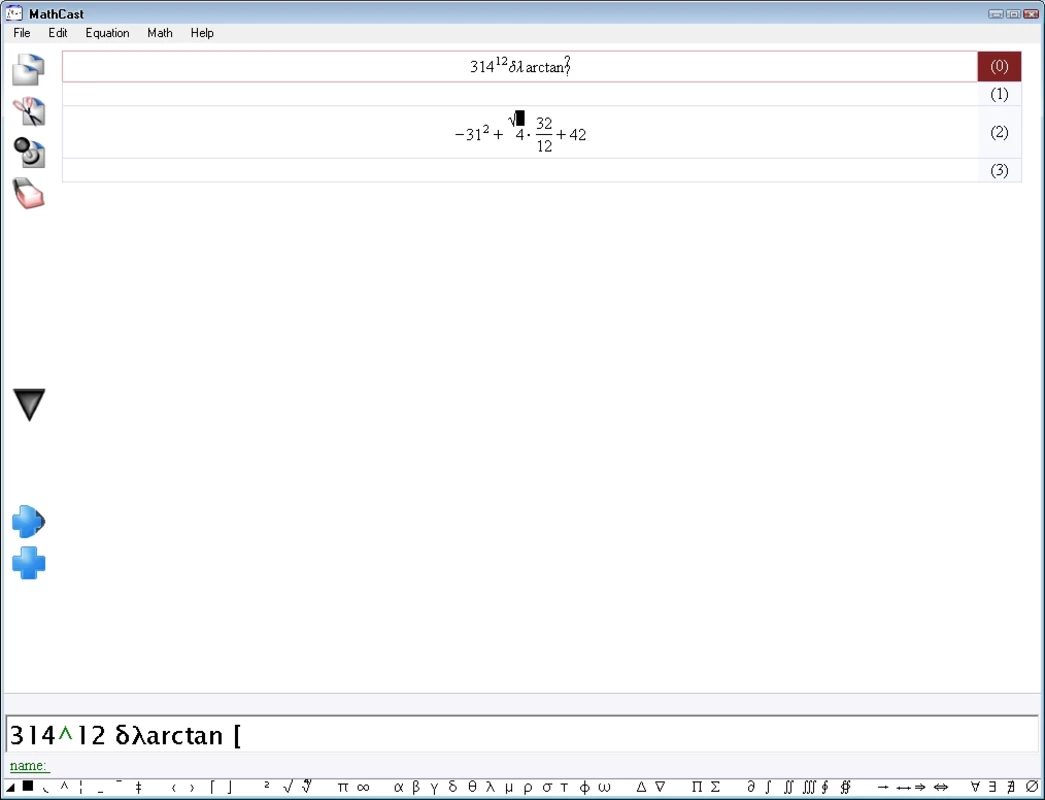The width and height of the screenshot is (1045, 800).
Task: Open the Math menu
Action: point(160,33)
